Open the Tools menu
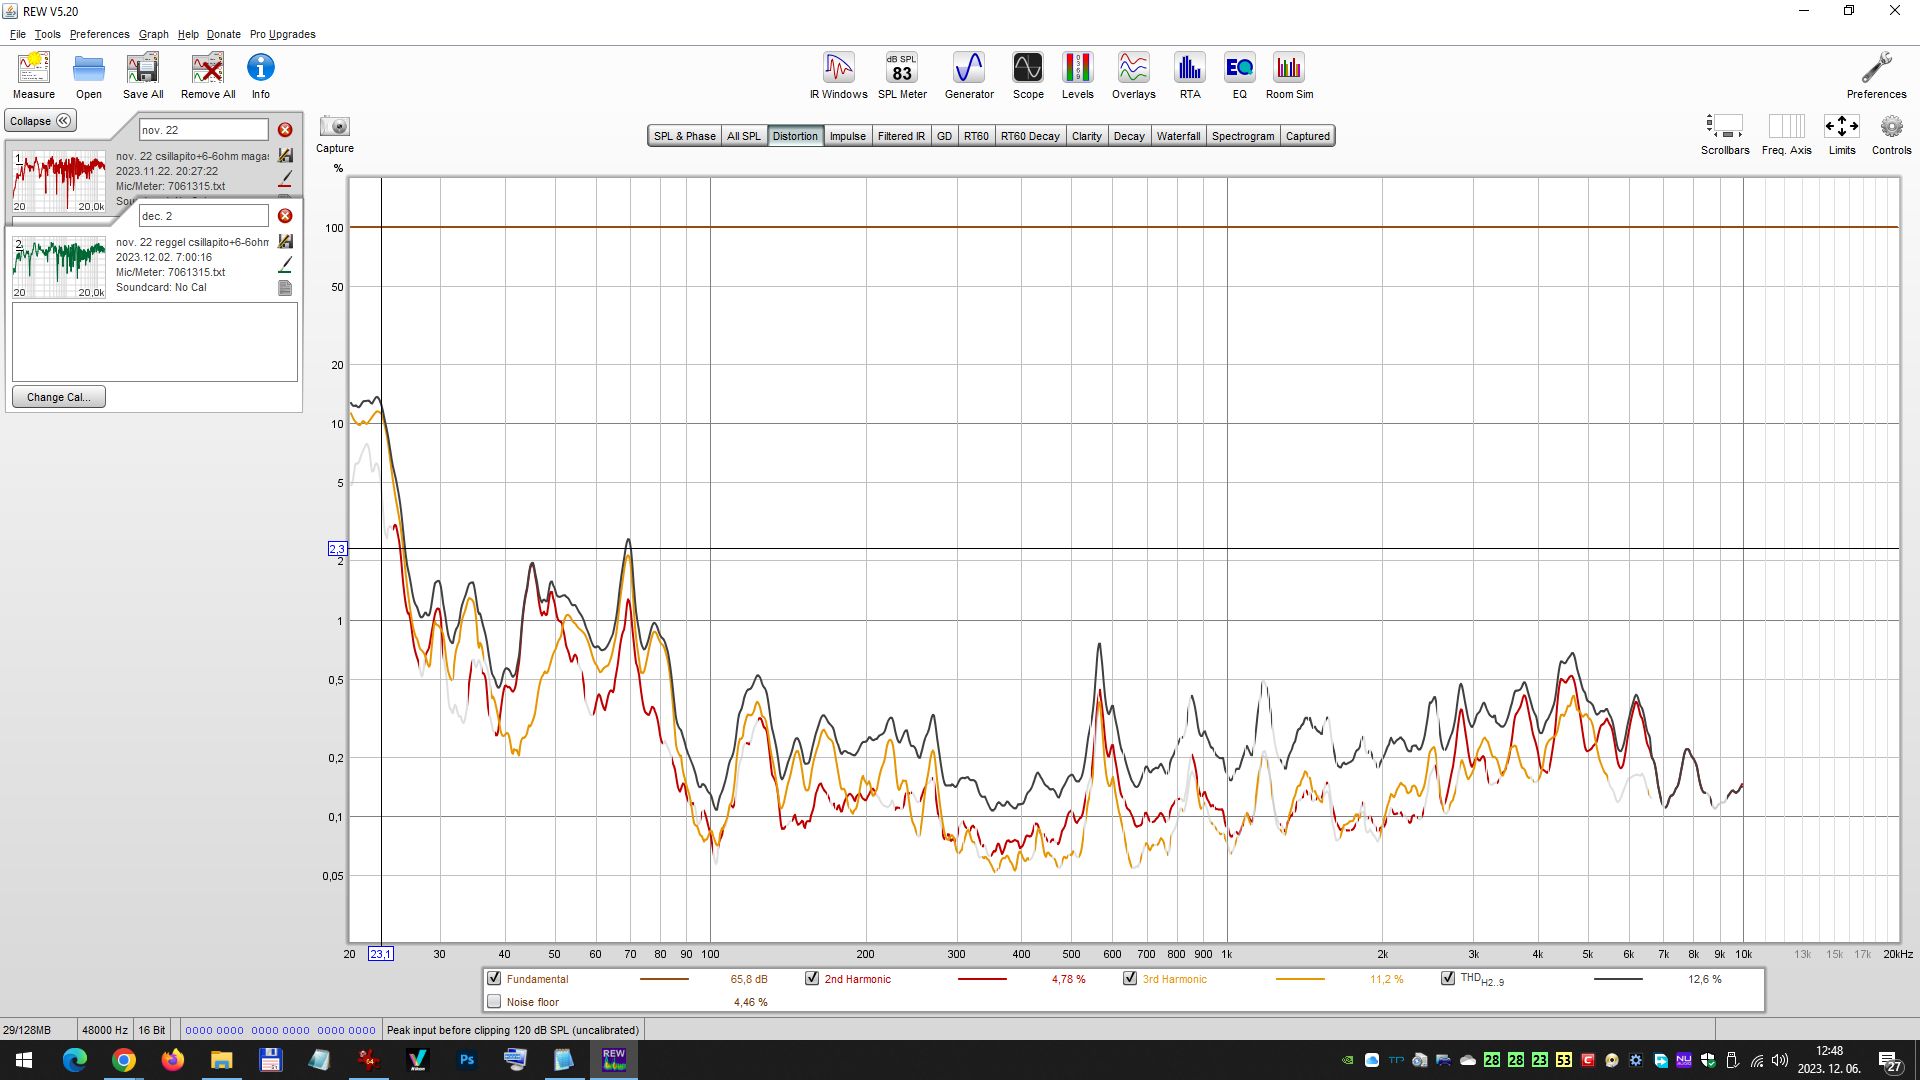 tap(47, 34)
